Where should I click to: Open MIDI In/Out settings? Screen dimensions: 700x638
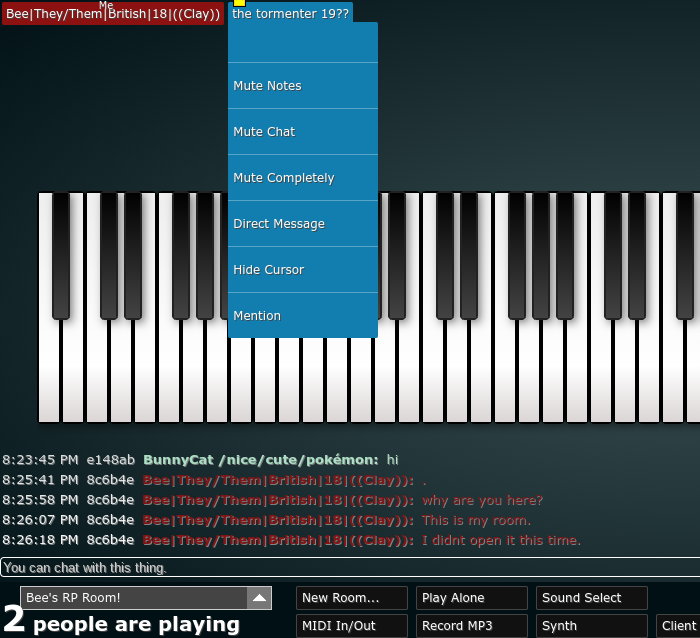(x=351, y=626)
